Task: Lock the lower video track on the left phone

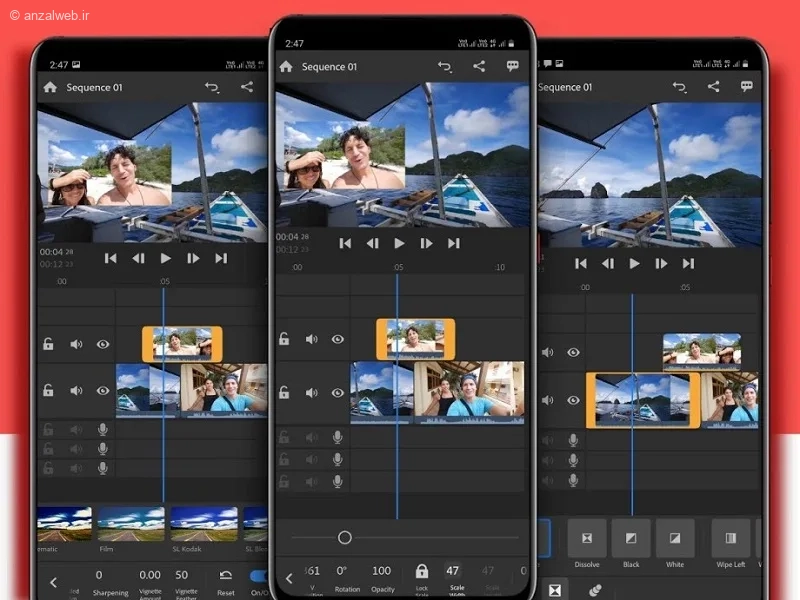Action: pos(48,390)
